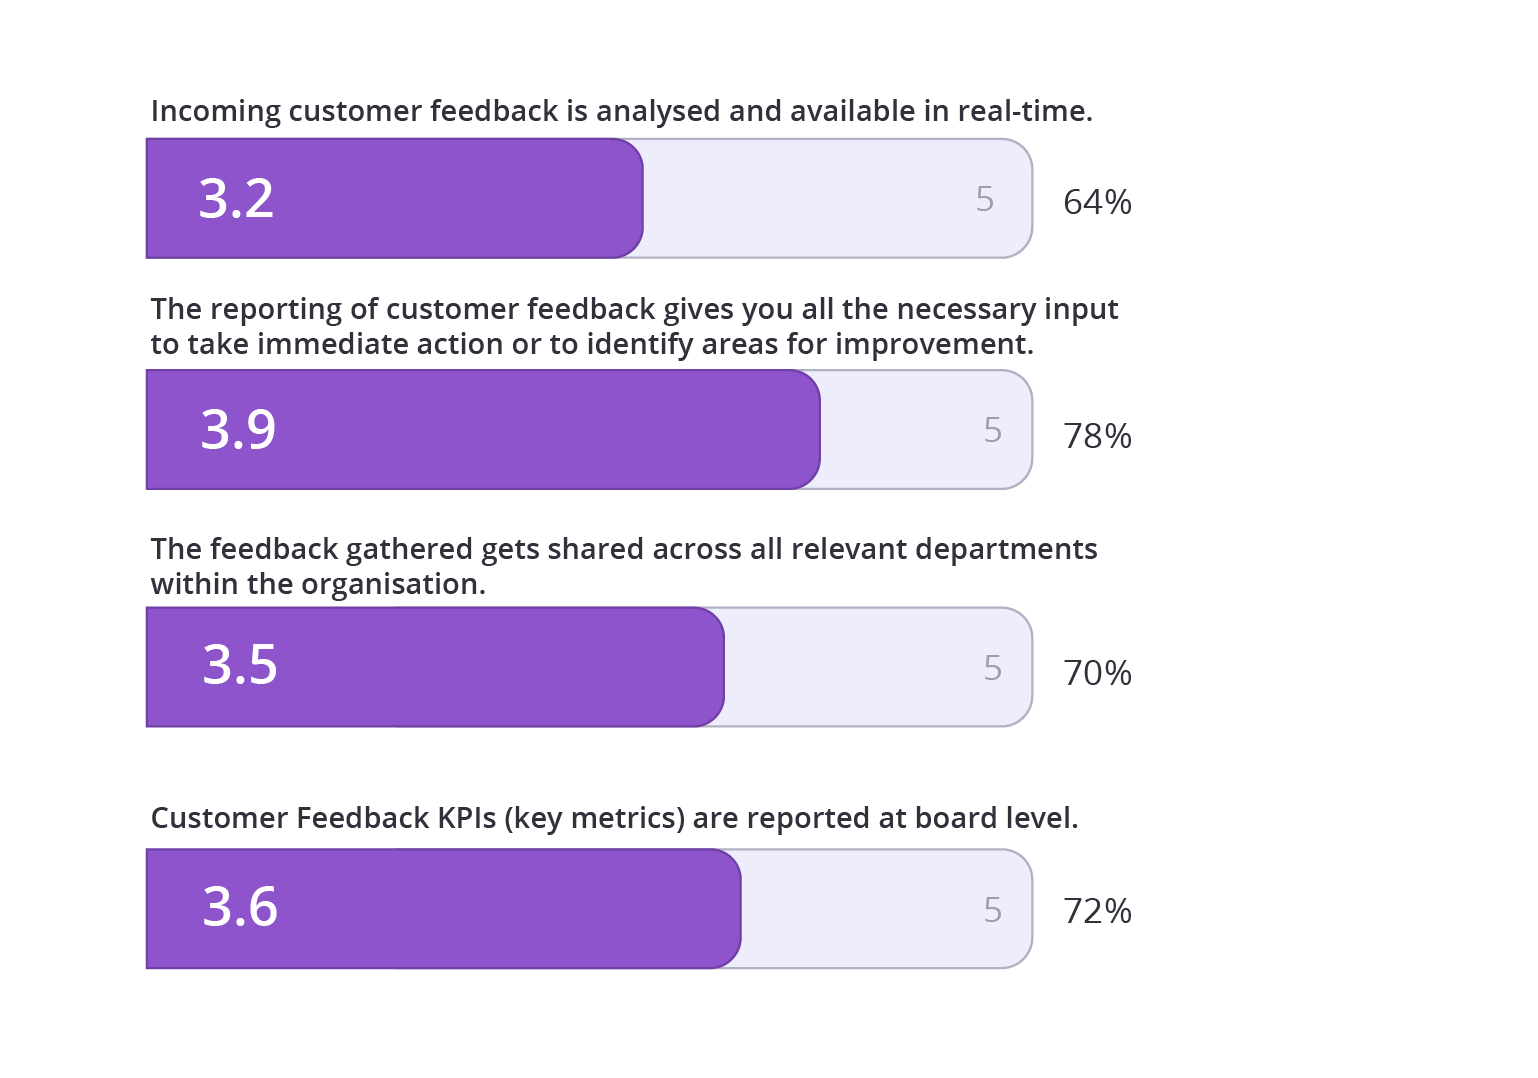The width and height of the screenshot is (1538, 1078).
Task: Click the max value 5 beside 70%
Action: pyautogui.click(x=992, y=668)
